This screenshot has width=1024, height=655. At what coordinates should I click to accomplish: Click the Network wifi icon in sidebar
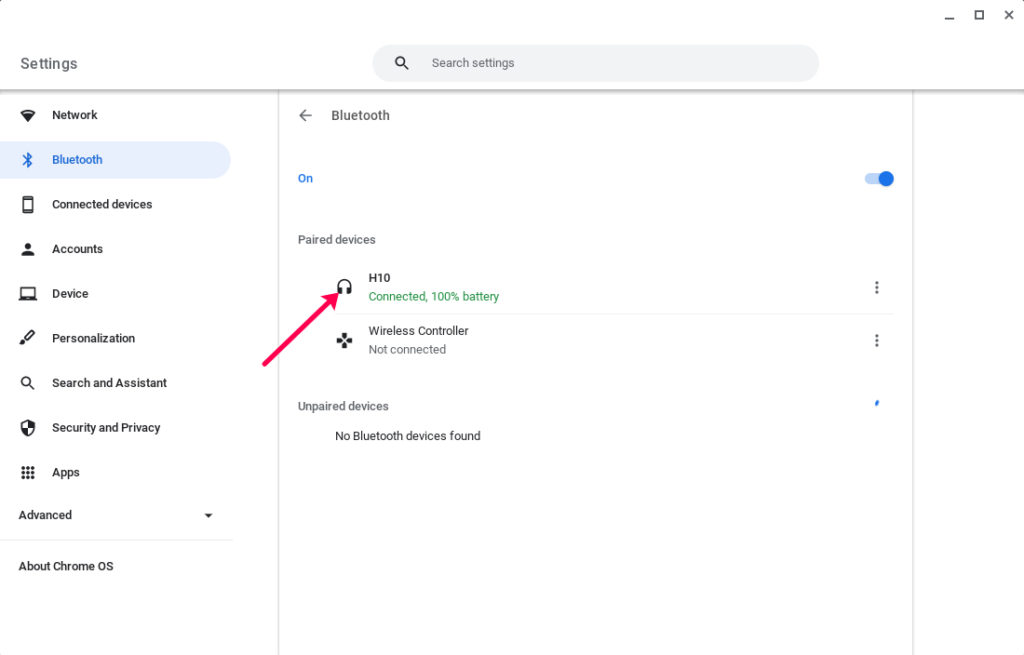[x=27, y=116]
